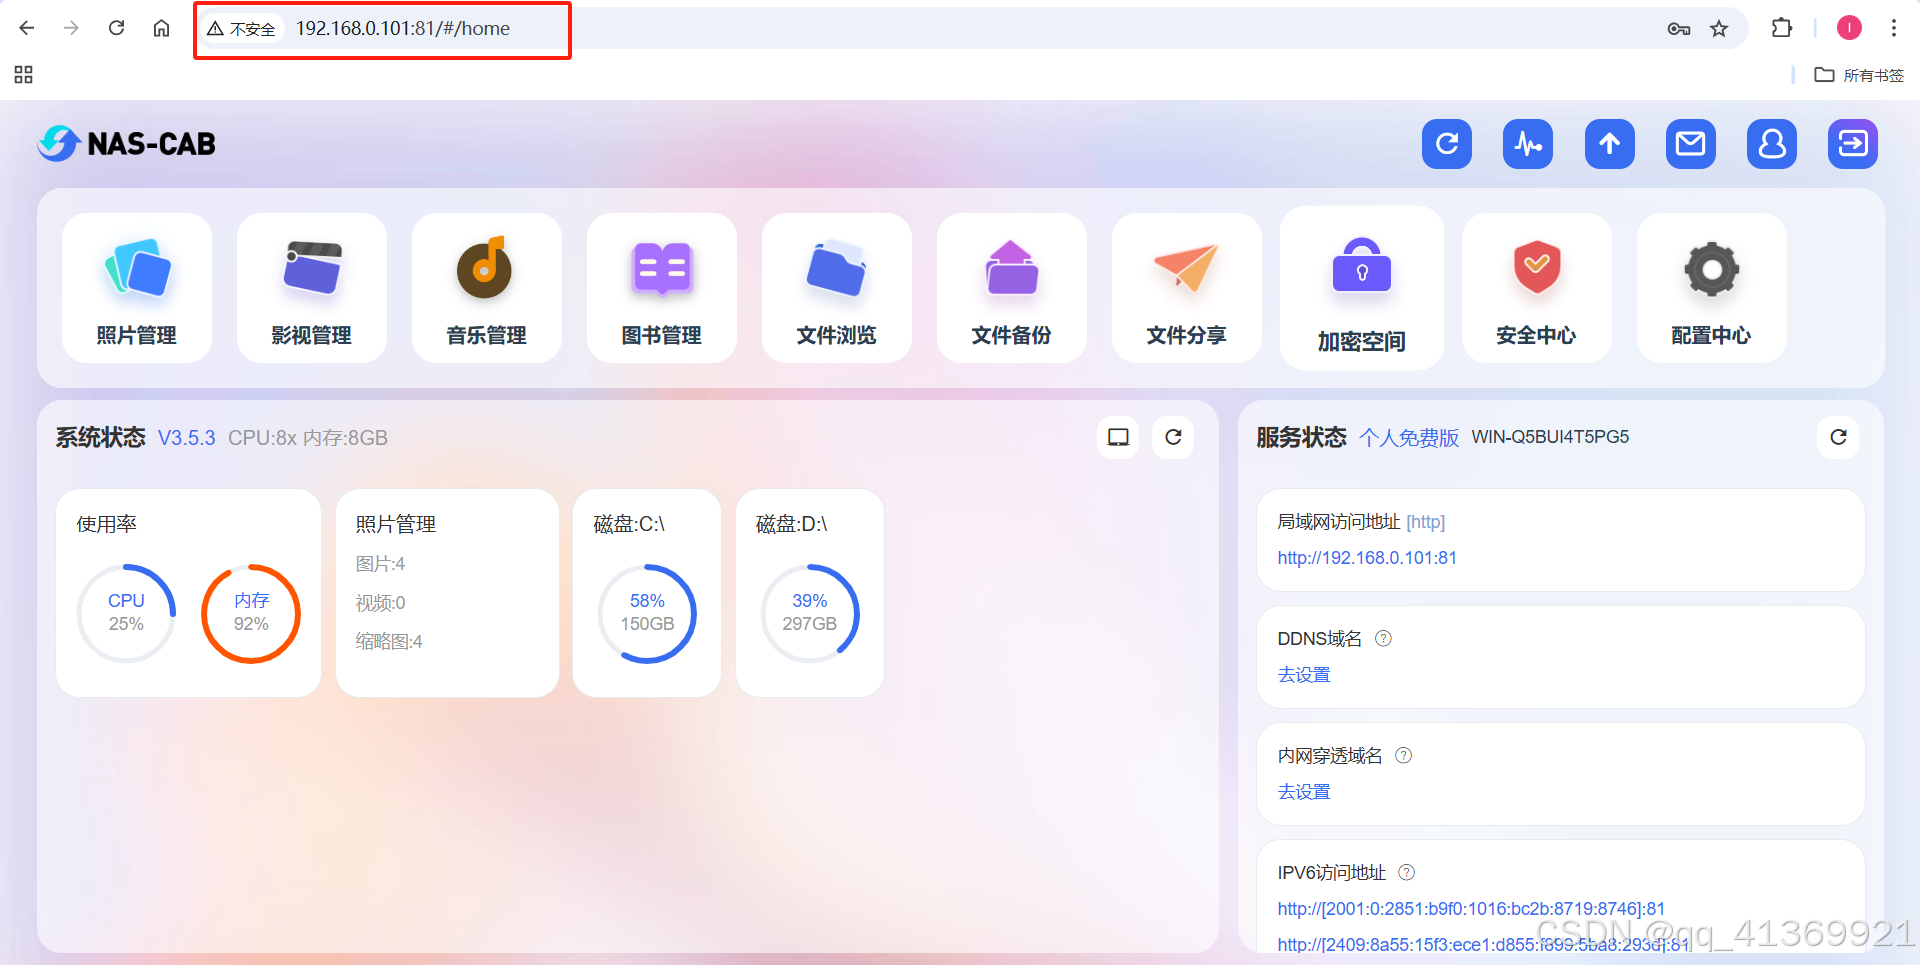Open the 影视管理 video management app
The height and width of the screenshot is (965, 1920).
point(312,288)
